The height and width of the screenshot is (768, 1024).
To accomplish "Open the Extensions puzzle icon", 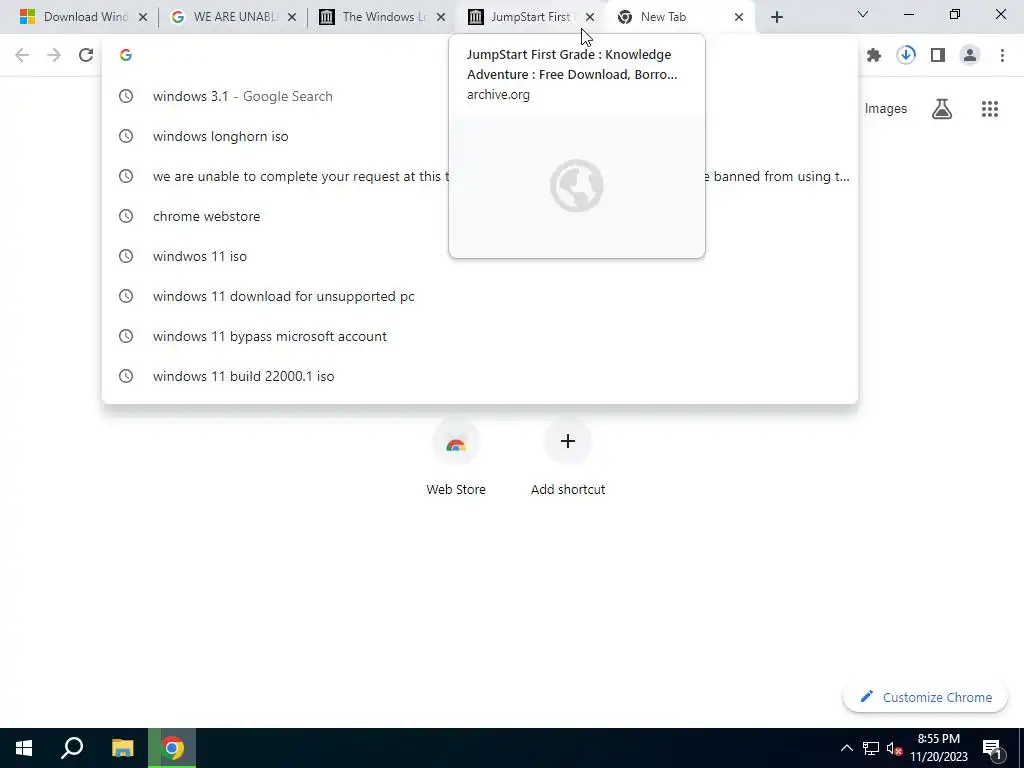I will (x=874, y=55).
